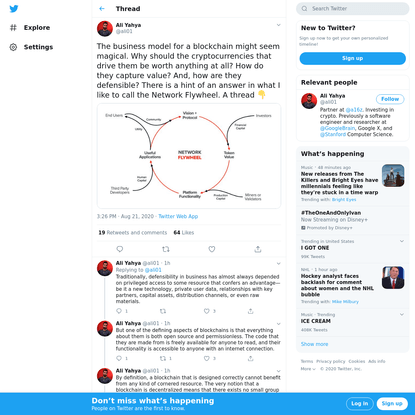Like the 'Traditionally, defensibility' reply
This screenshot has width=415, height=415.
(x=207, y=311)
